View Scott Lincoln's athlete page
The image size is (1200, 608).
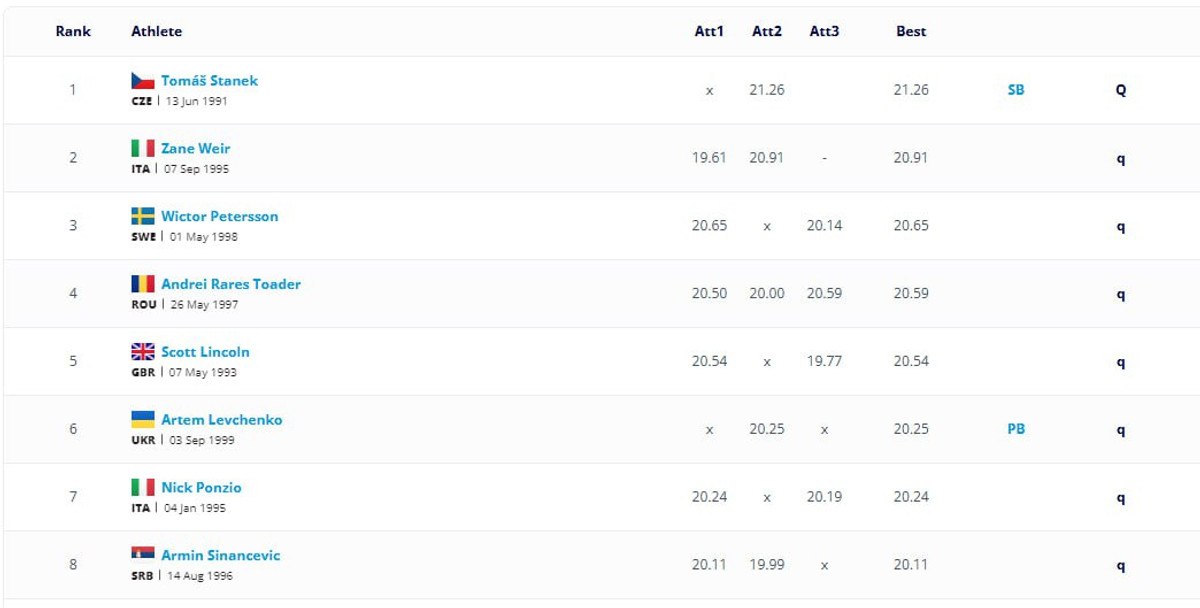point(205,352)
